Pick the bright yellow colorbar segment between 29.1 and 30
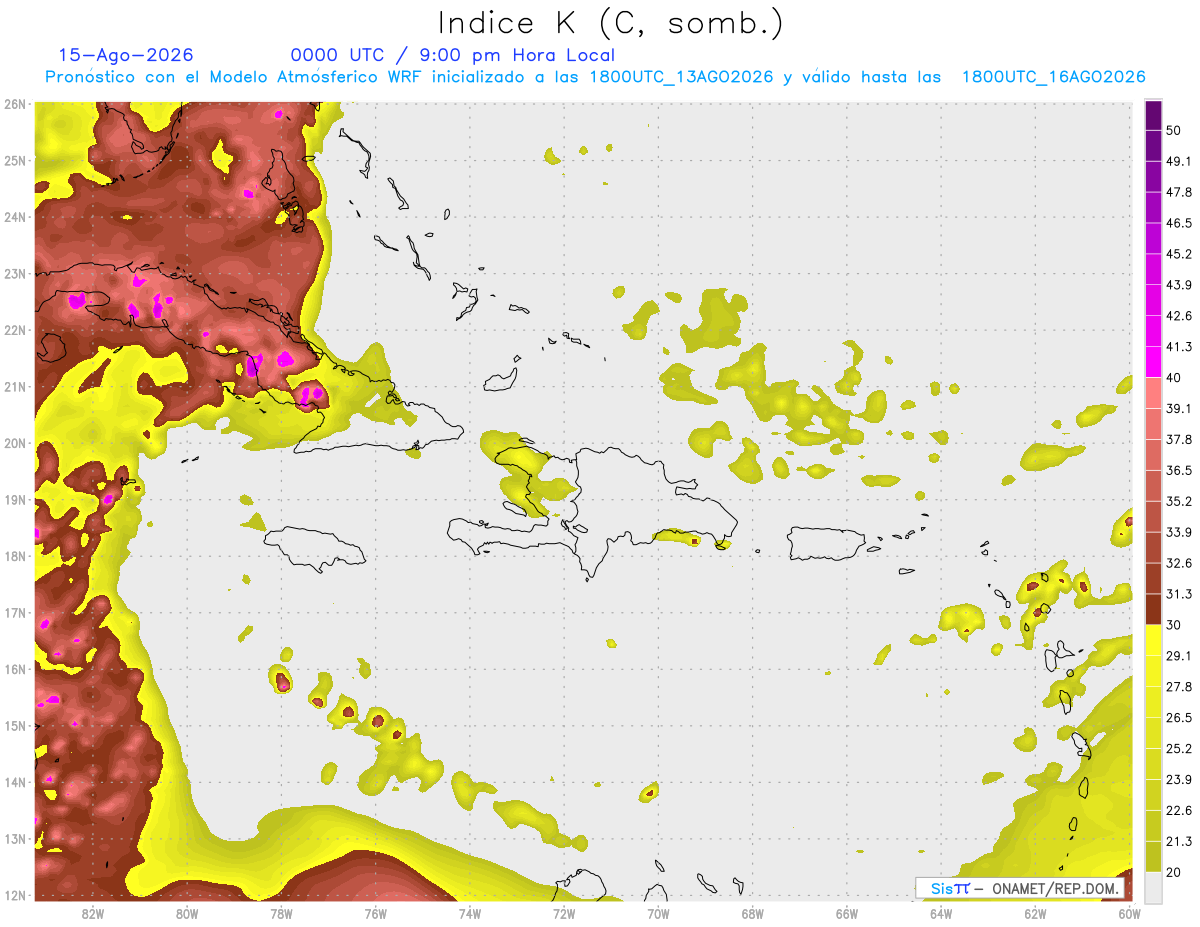 pyautogui.click(x=1153, y=640)
